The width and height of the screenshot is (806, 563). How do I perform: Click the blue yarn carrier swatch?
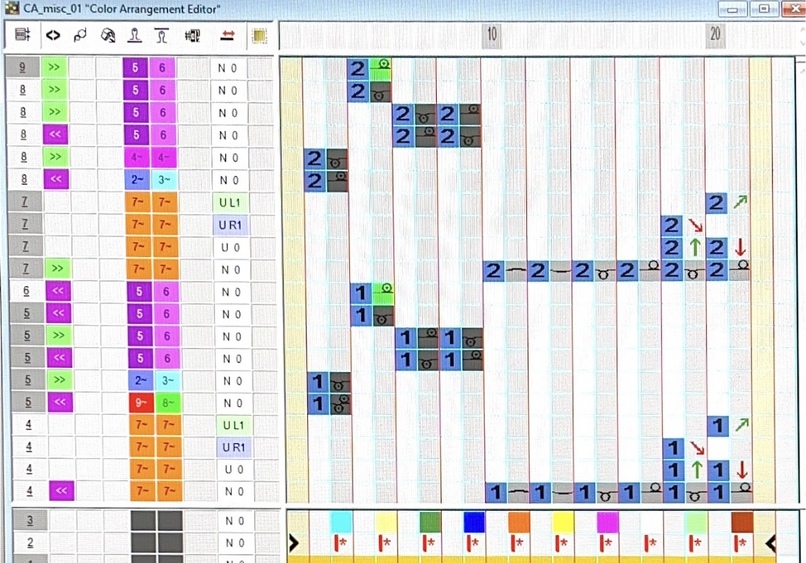coord(474,521)
